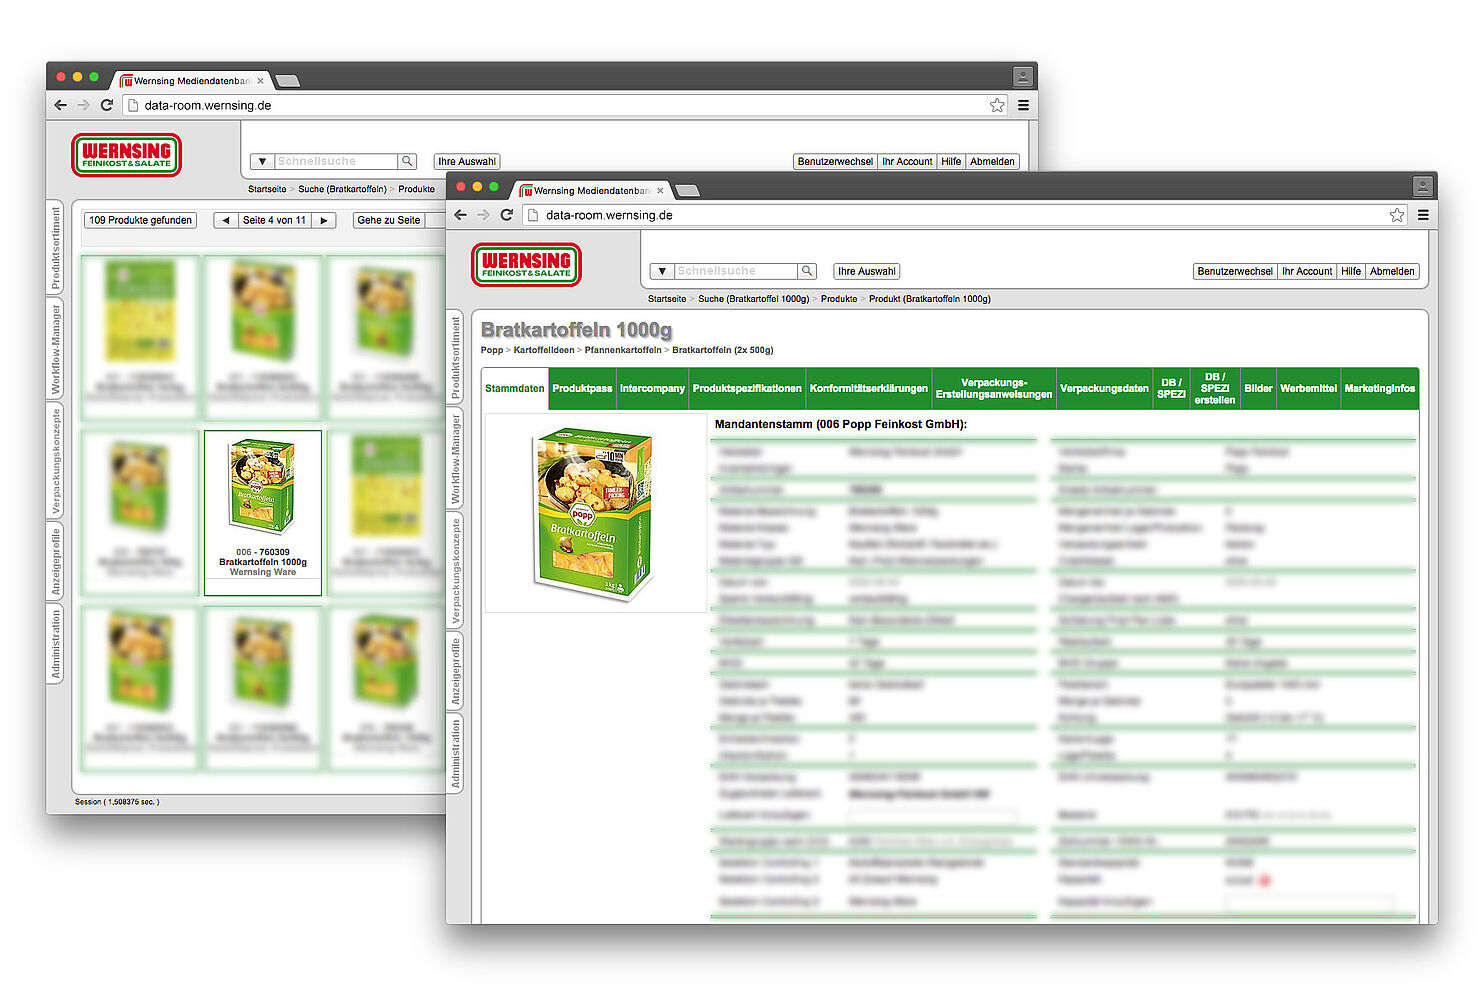The image size is (1484, 990).
Task: Open Workflow-Manager side tab in rear window
Action: 55,349
